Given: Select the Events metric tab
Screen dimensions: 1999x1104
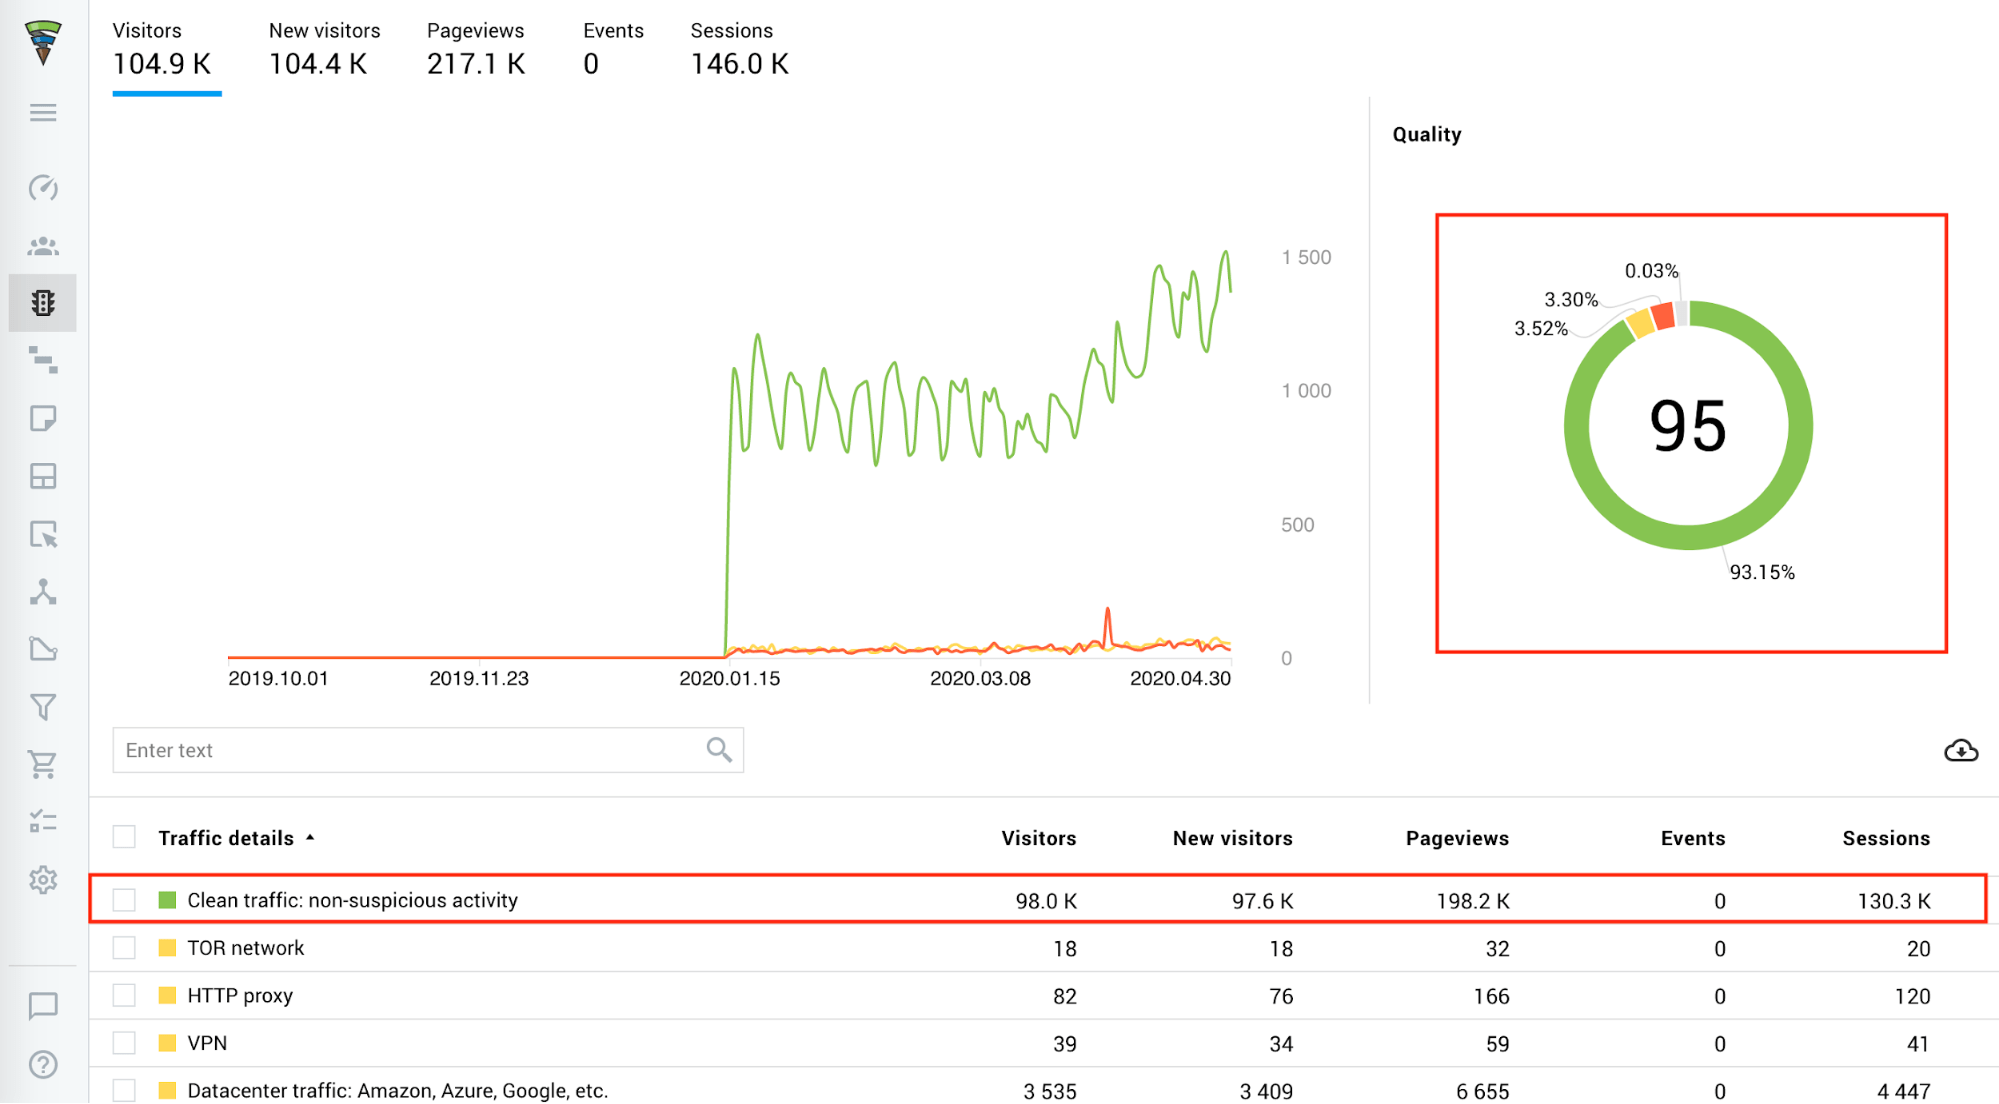Looking at the screenshot, I should pyautogui.click(x=613, y=48).
